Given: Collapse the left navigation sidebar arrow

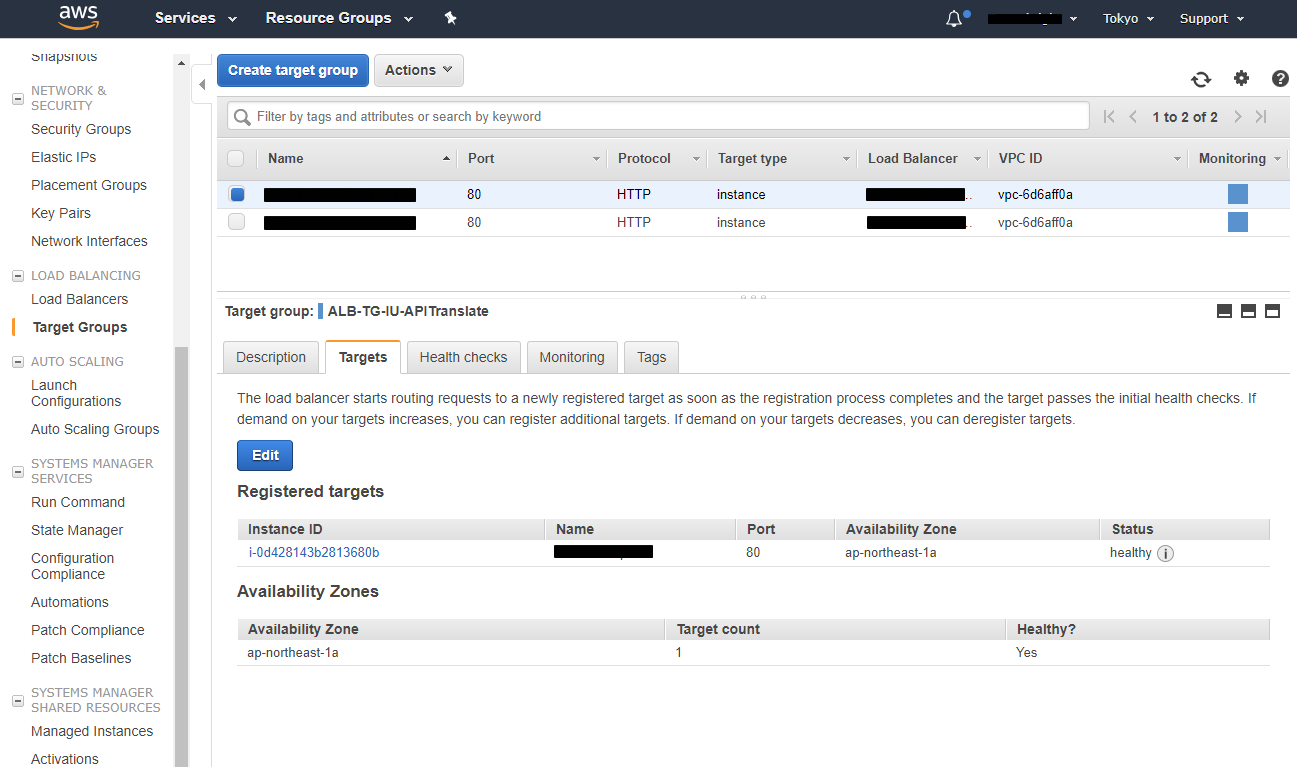Looking at the screenshot, I should coord(202,85).
